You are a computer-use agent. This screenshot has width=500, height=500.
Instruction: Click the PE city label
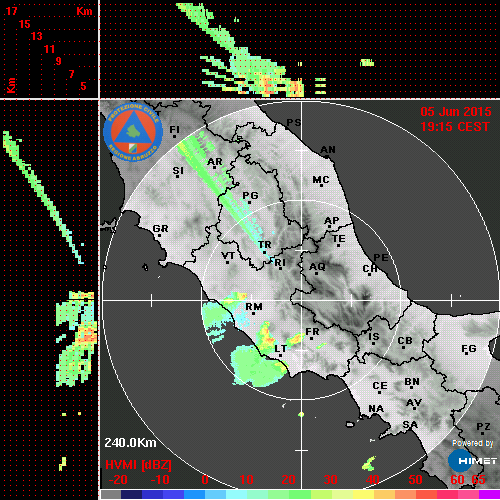point(381,258)
